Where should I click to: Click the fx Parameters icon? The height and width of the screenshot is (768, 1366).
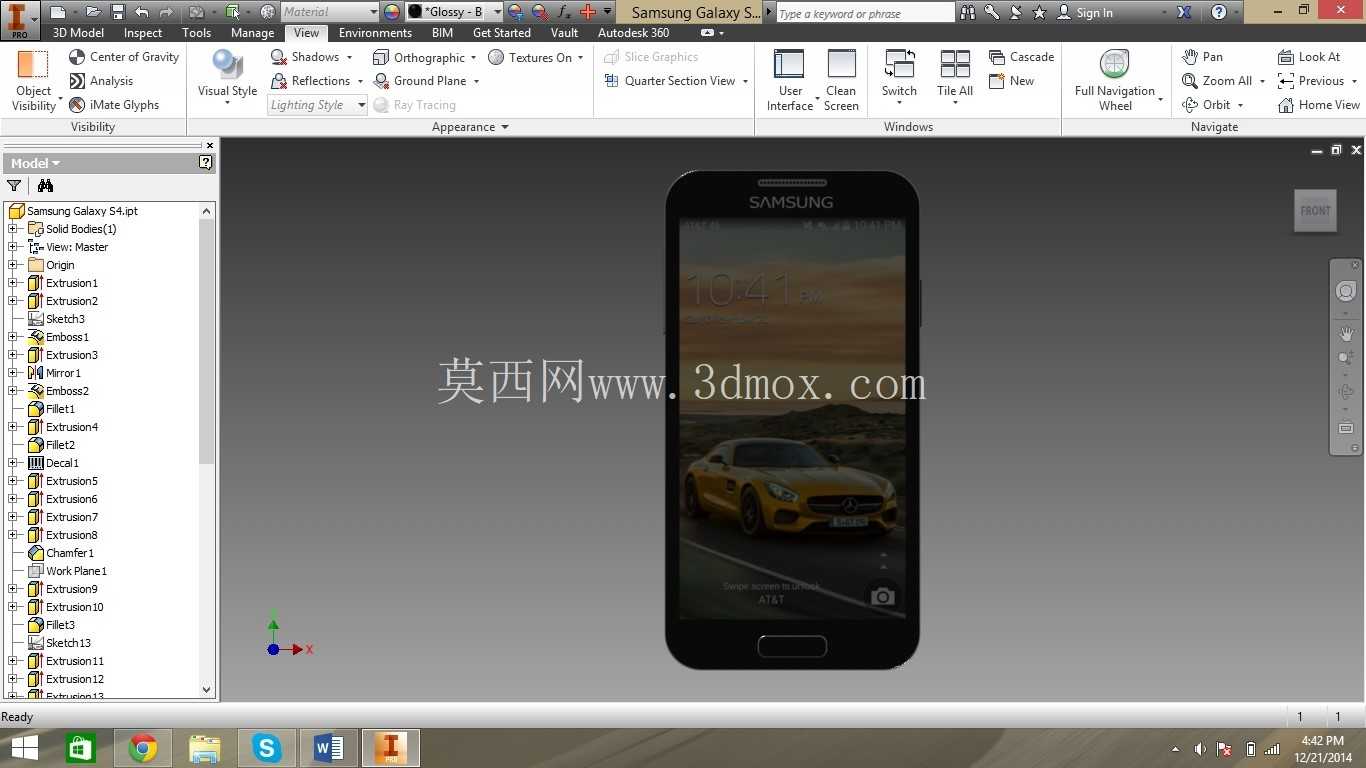coord(564,12)
